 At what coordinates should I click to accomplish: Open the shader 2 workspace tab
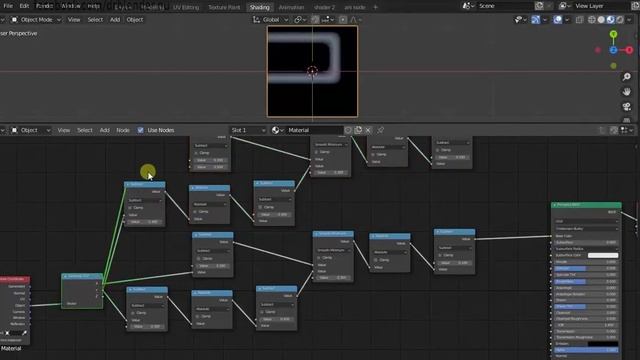tap(324, 7)
